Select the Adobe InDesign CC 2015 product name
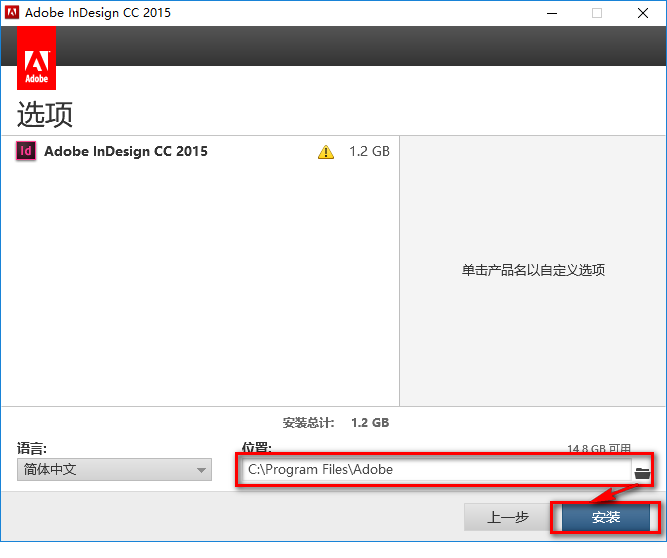Viewport: 667px width, 558px height. 126,151
